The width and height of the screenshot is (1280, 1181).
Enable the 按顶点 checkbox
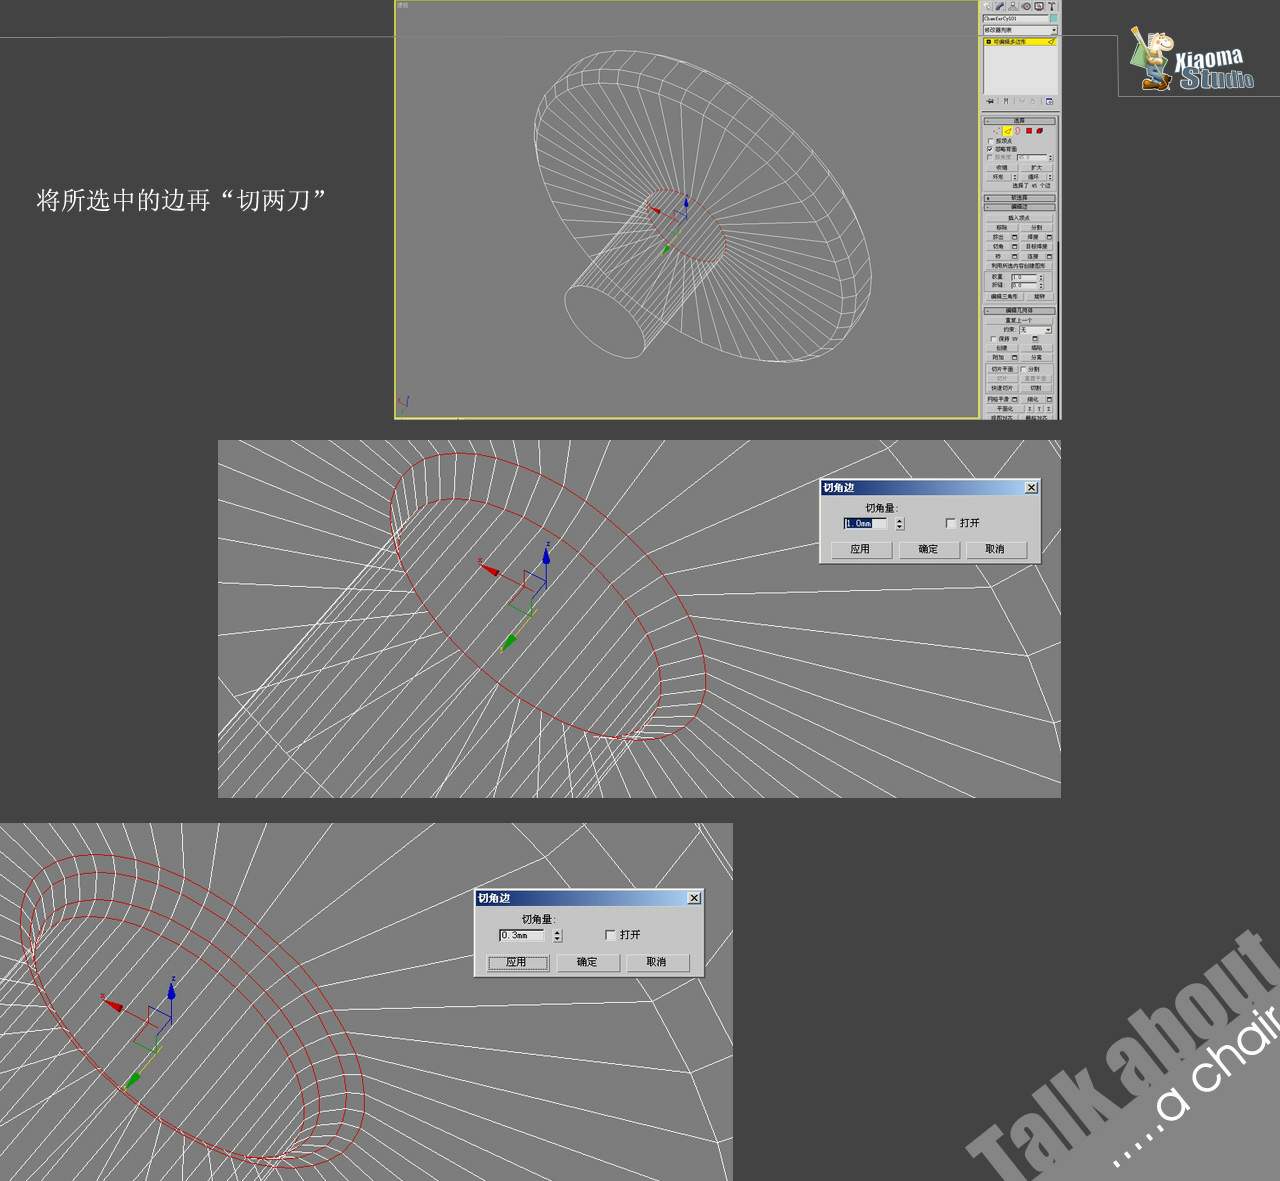click(x=991, y=141)
